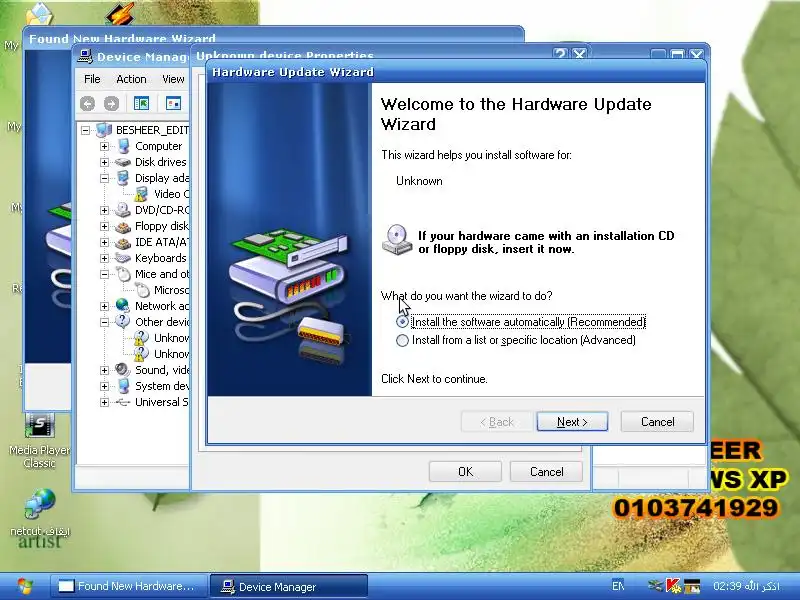Viewport: 800px width, 600px height.
Task: Expand the System devices node
Action: 105,386
